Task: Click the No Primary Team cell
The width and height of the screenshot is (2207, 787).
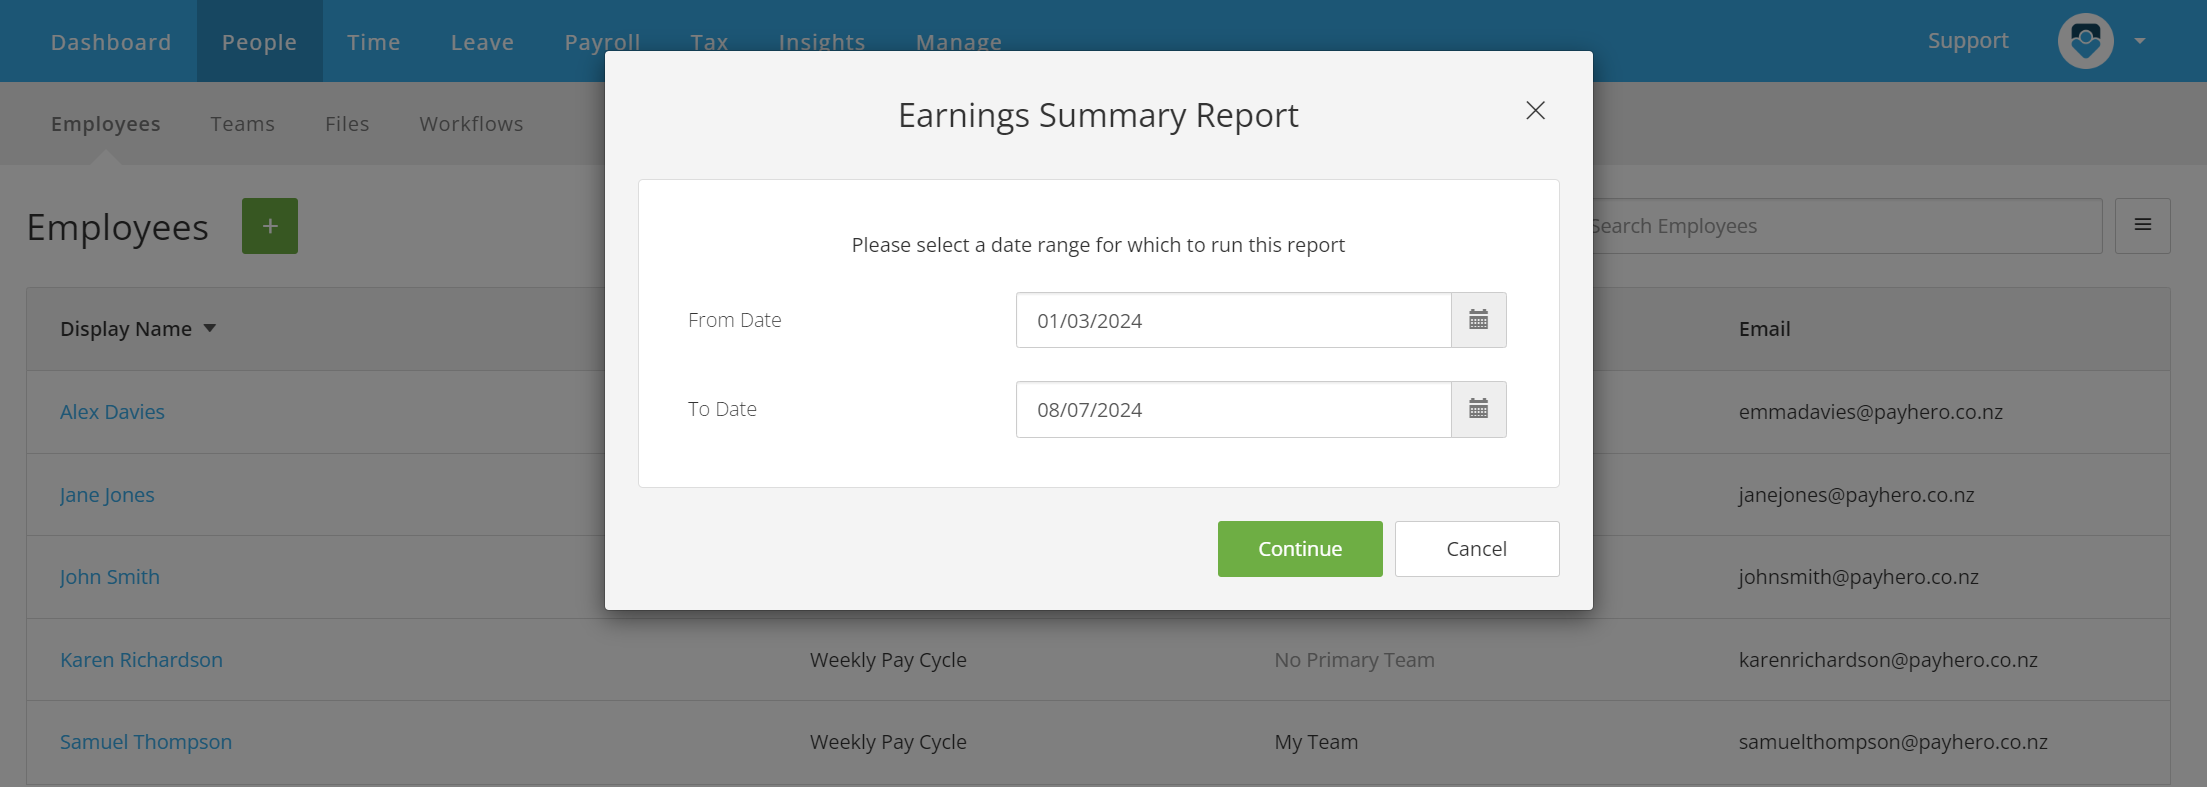Action: [x=1354, y=660]
